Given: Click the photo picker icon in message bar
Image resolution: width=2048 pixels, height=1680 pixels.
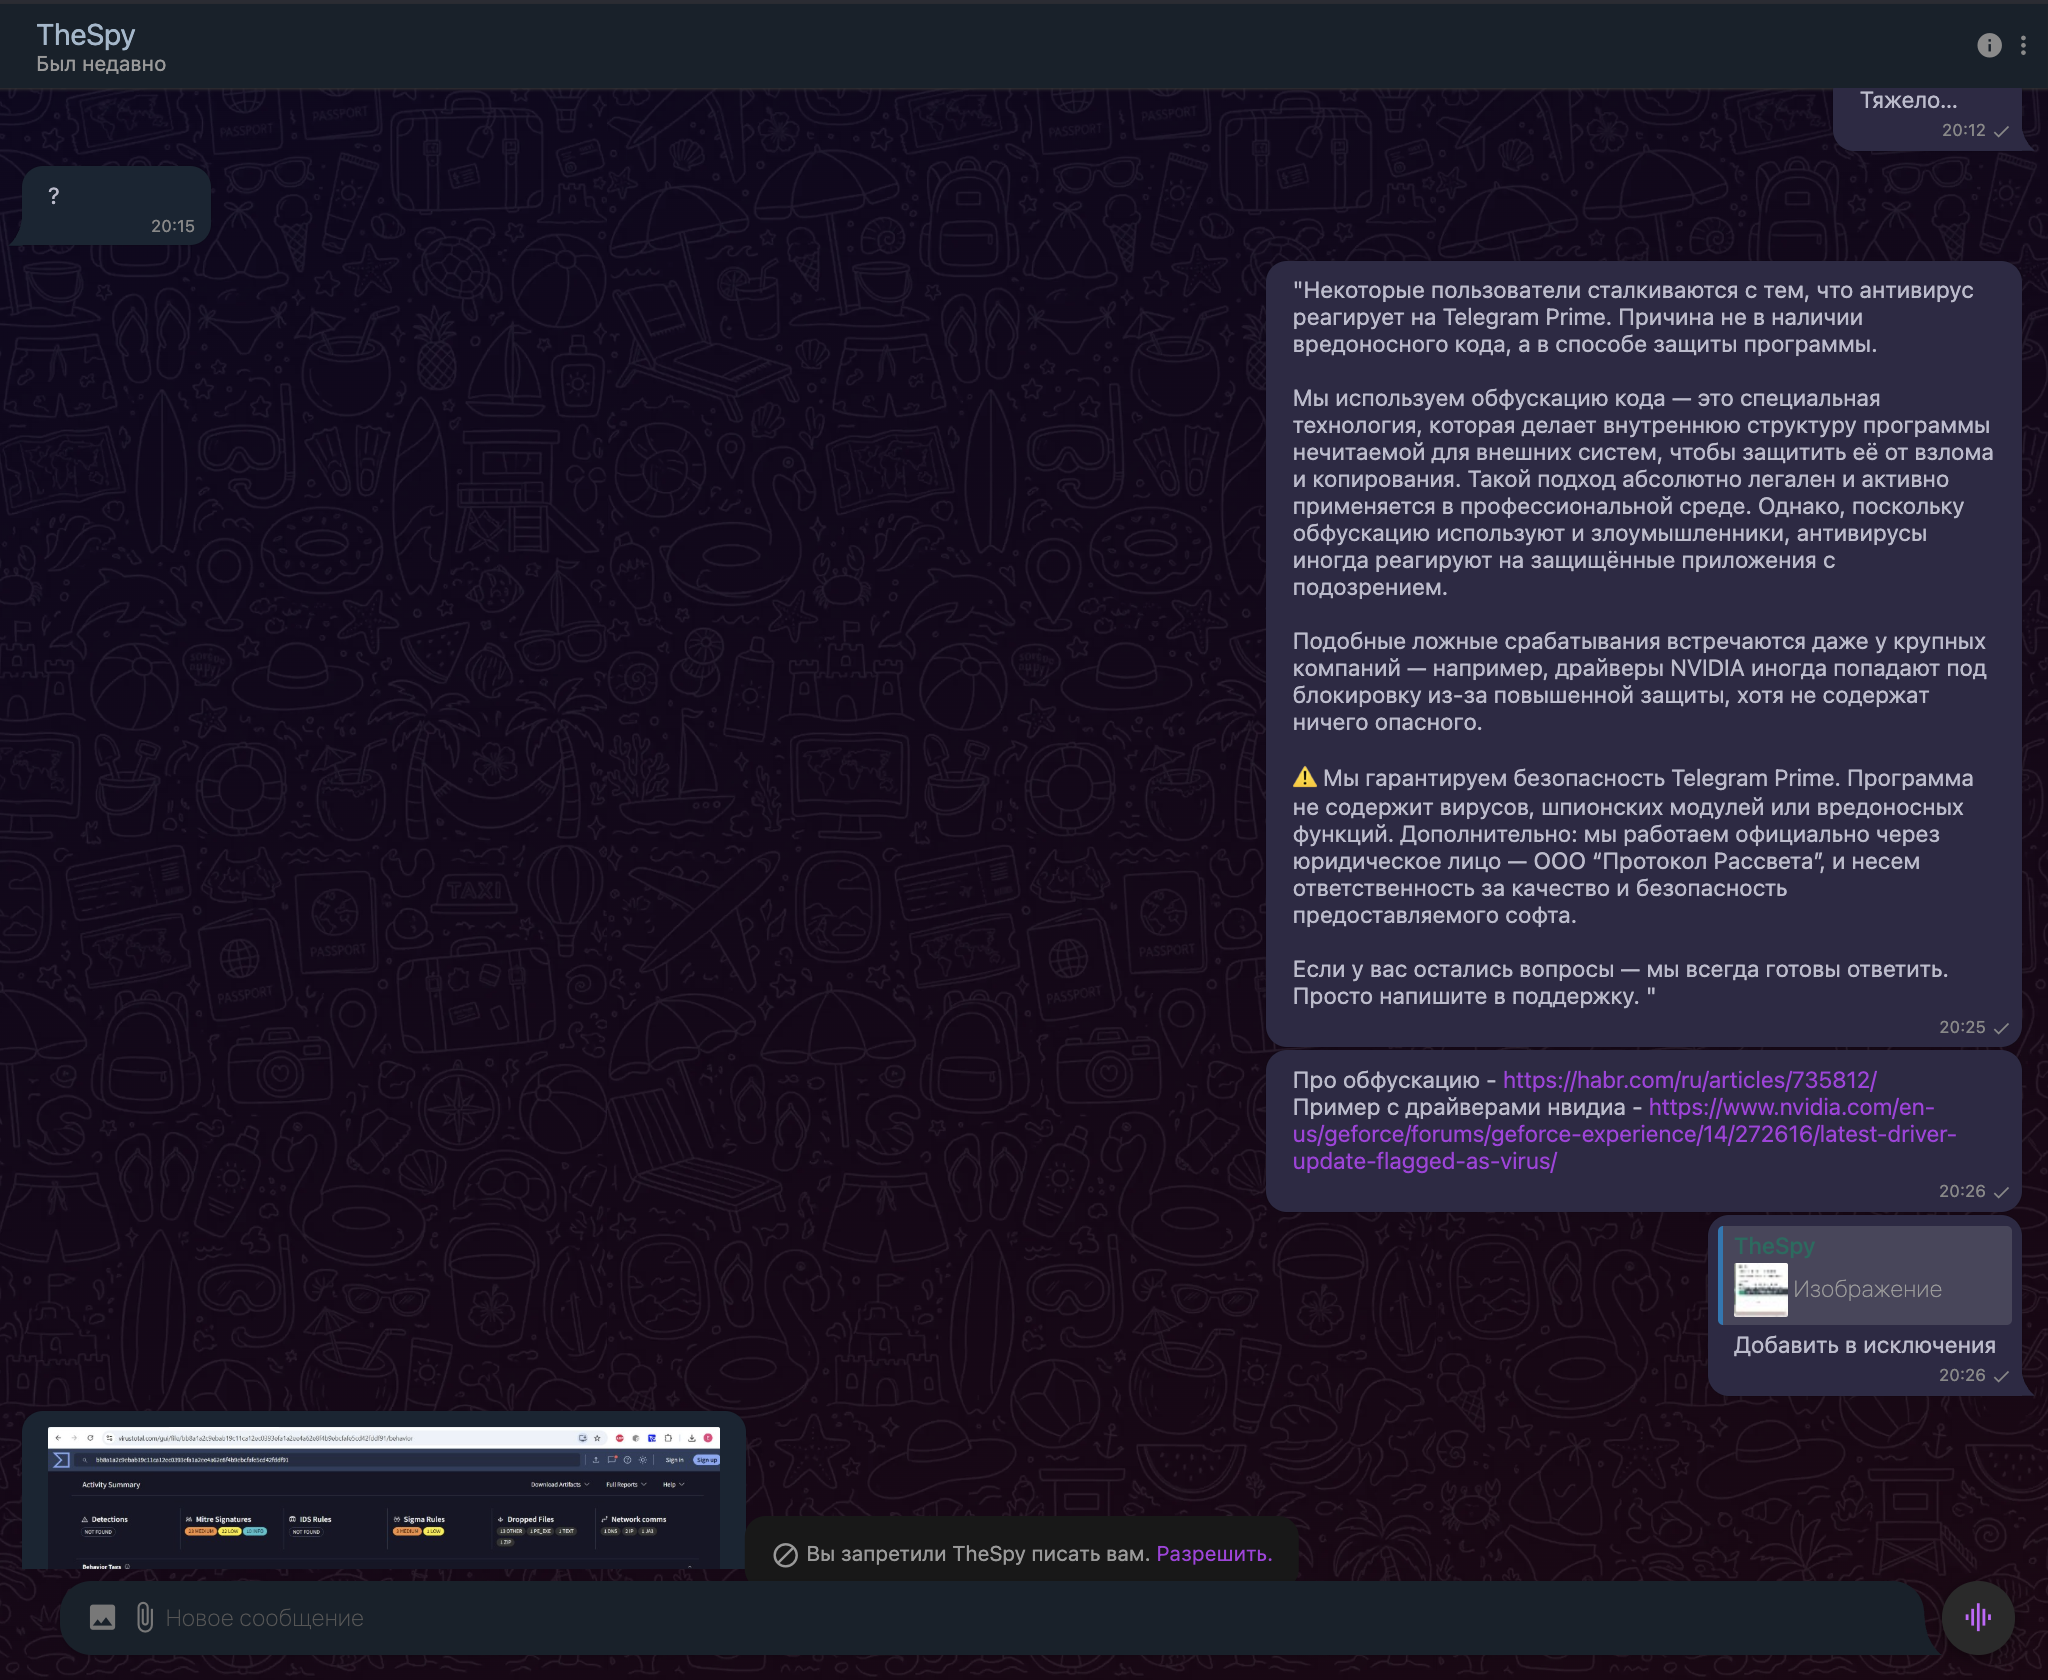Looking at the screenshot, I should (x=102, y=1617).
